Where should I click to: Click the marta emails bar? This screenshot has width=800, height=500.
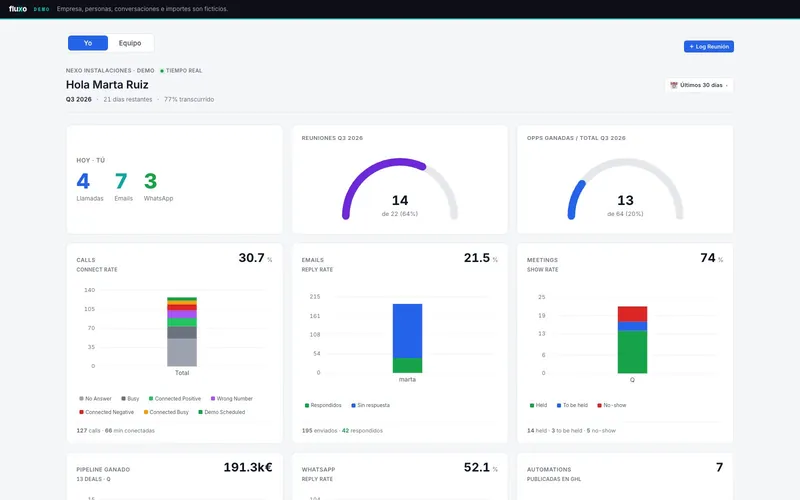coord(407,338)
